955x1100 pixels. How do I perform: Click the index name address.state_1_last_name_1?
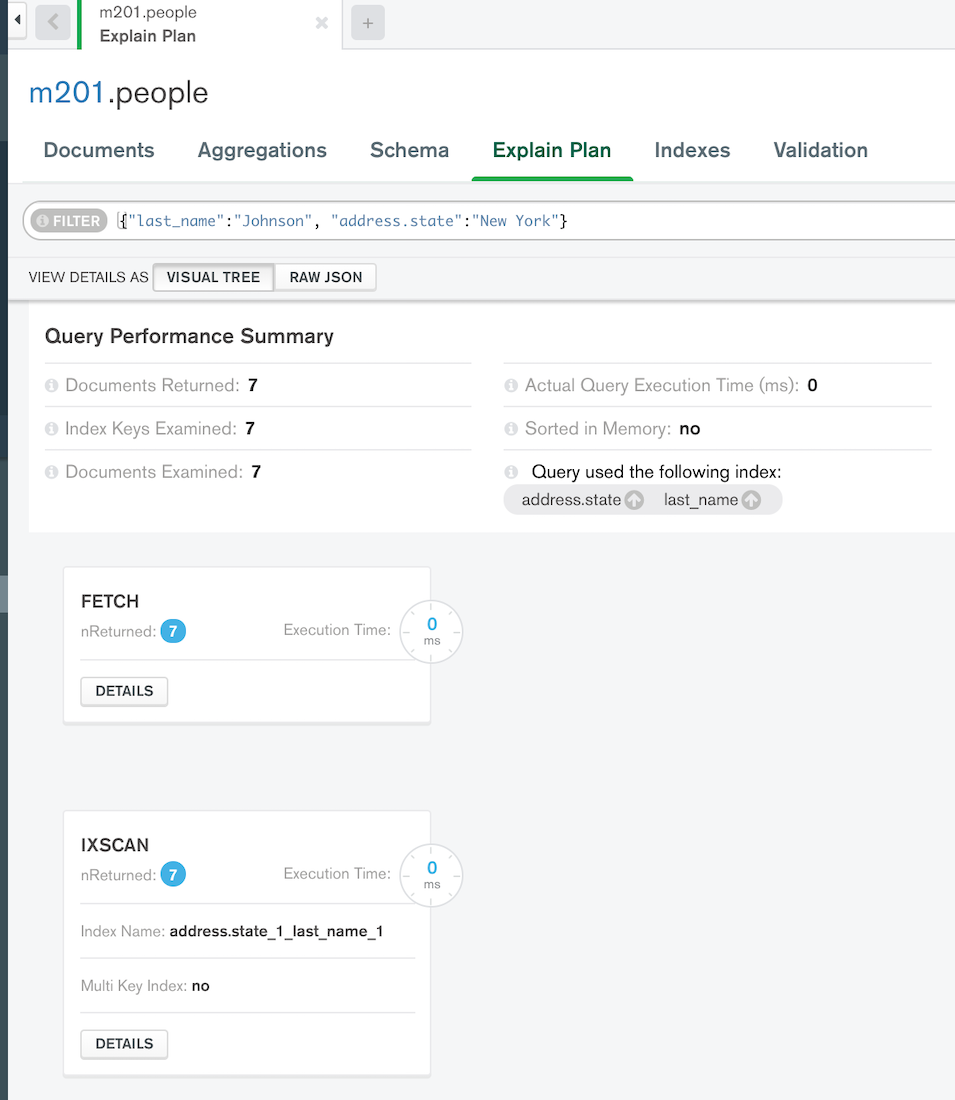pos(276,931)
